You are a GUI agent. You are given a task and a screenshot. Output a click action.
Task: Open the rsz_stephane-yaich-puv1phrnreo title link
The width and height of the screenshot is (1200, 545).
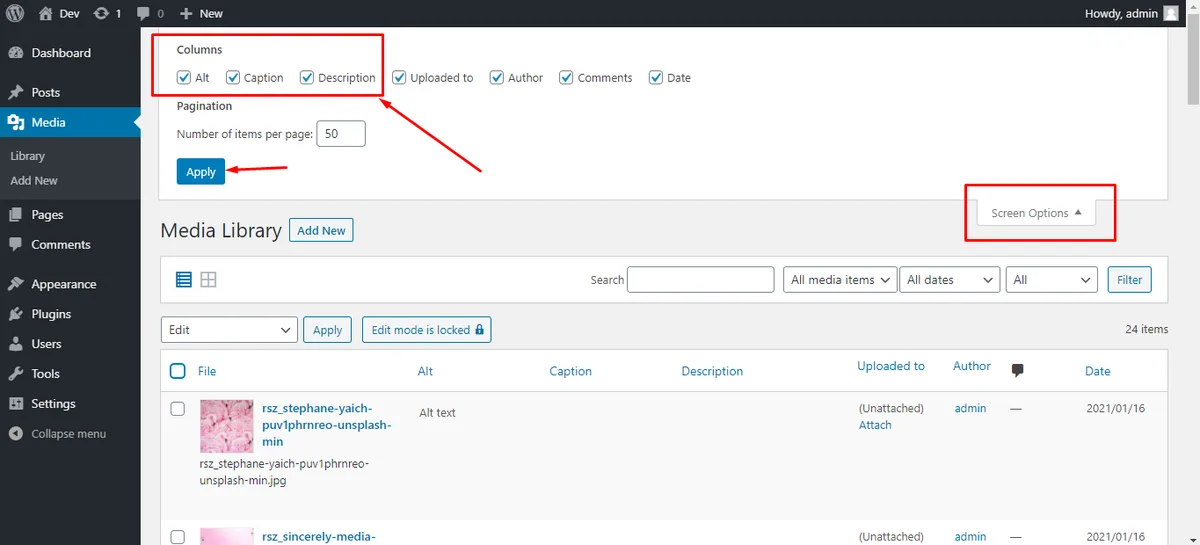[x=326, y=425]
